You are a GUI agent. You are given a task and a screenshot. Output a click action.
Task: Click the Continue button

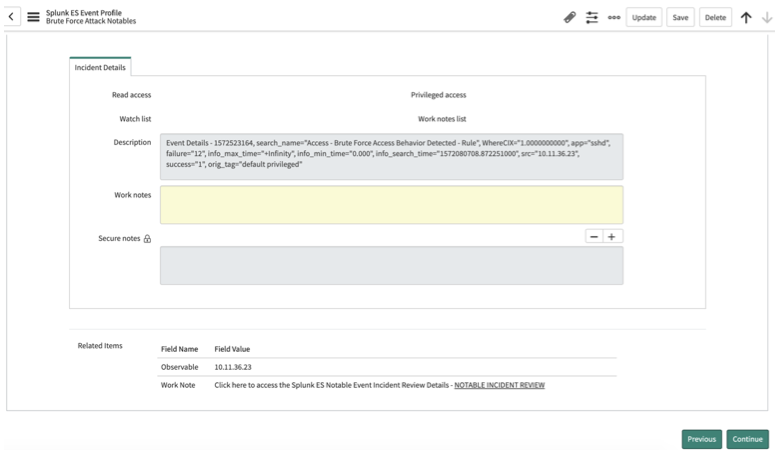point(747,439)
